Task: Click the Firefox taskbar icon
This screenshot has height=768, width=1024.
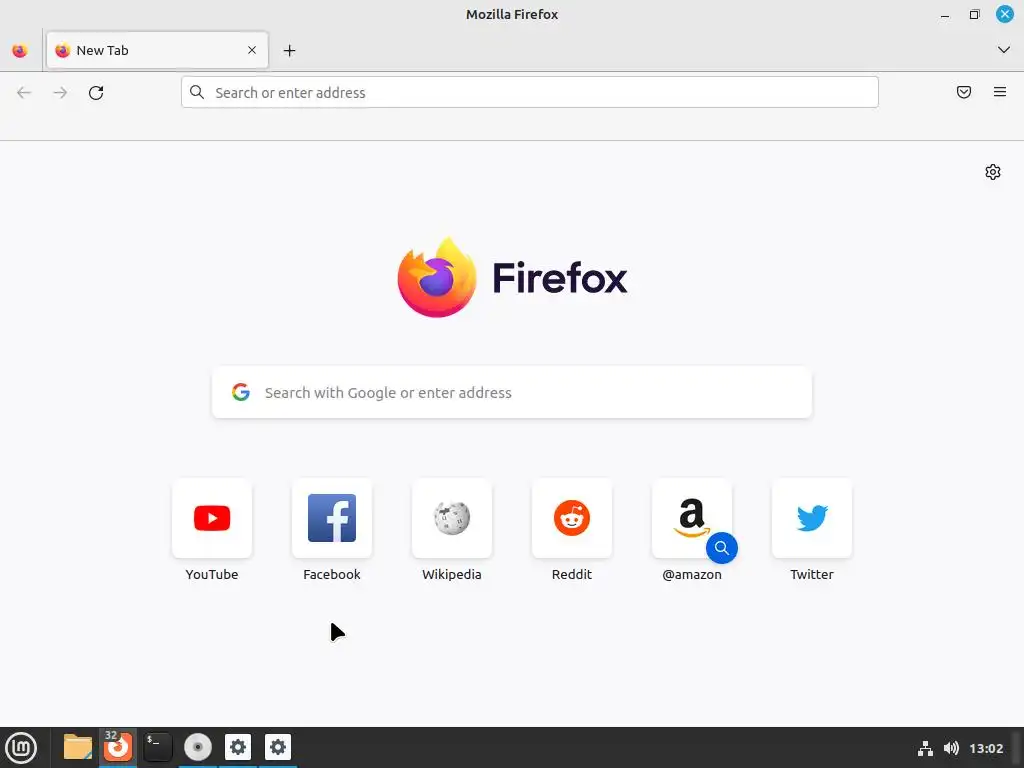Action: click(x=118, y=747)
